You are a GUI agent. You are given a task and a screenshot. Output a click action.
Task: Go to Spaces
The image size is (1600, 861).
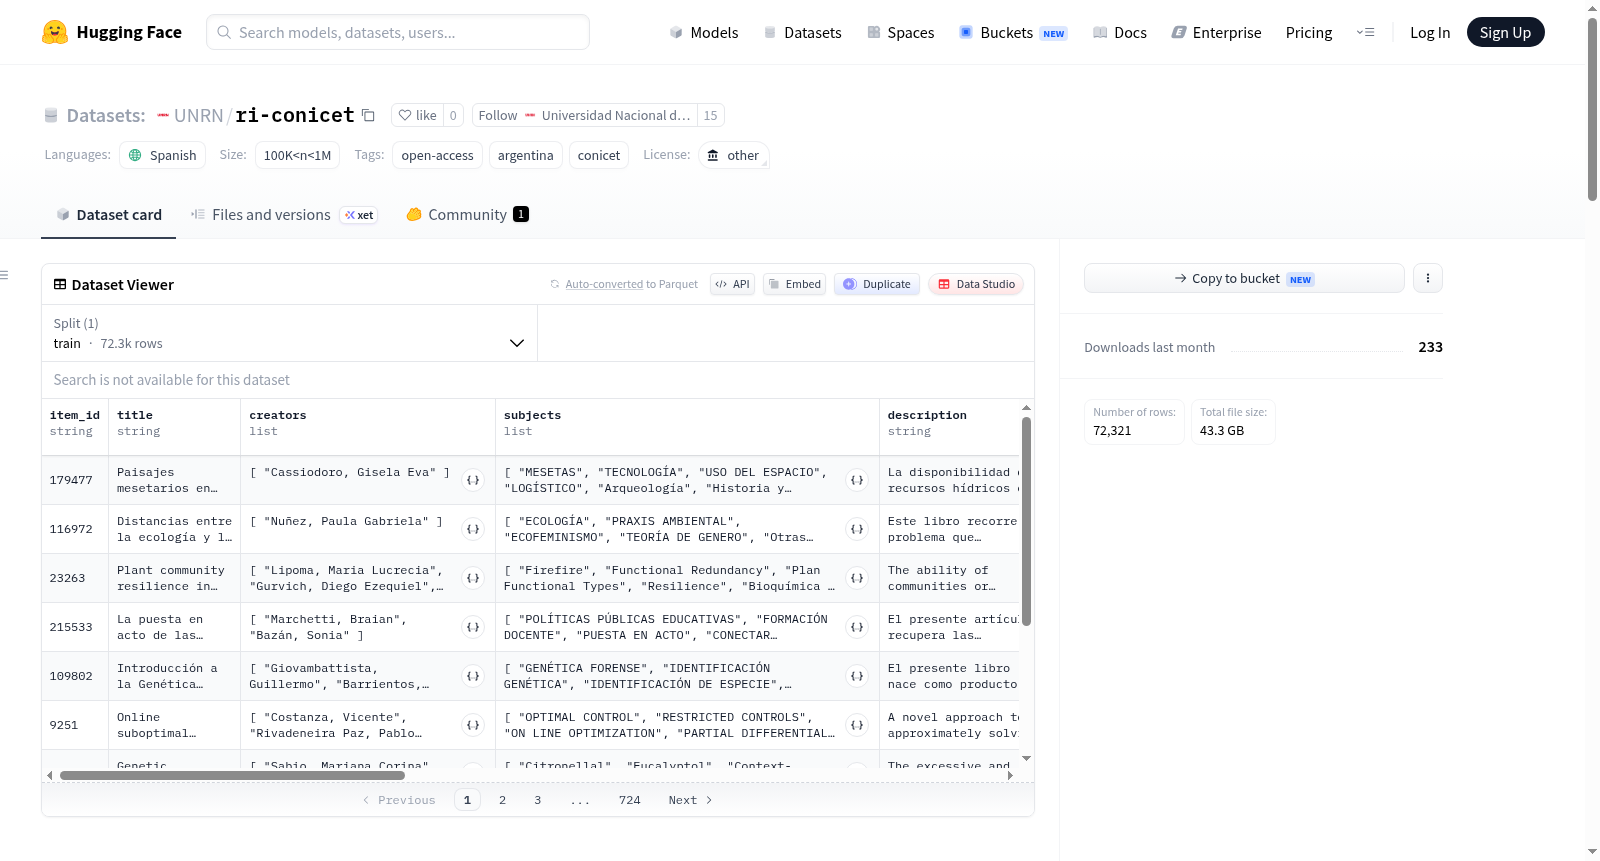pos(900,32)
